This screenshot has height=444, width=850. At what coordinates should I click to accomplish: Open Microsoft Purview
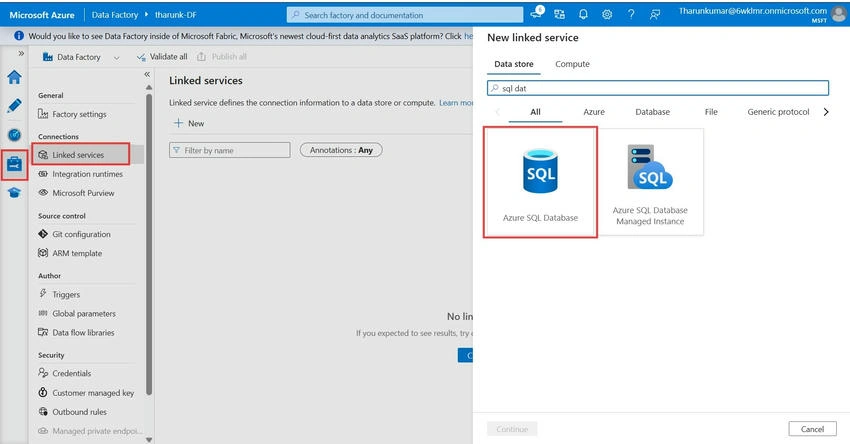(x=83, y=193)
